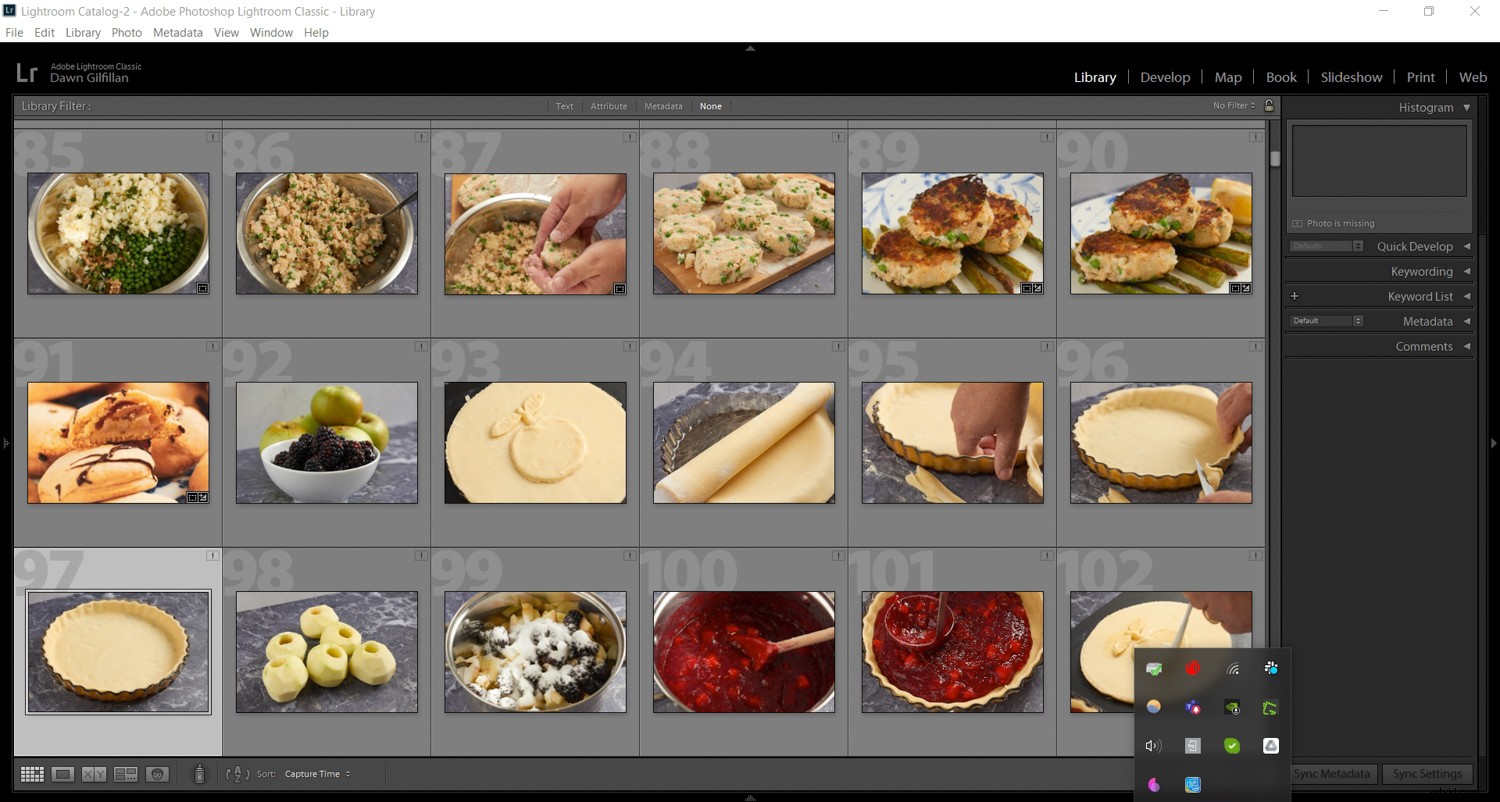Viewport: 1500px width, 802px height.
Task: Open the Metadata menu
Action: 177,32
